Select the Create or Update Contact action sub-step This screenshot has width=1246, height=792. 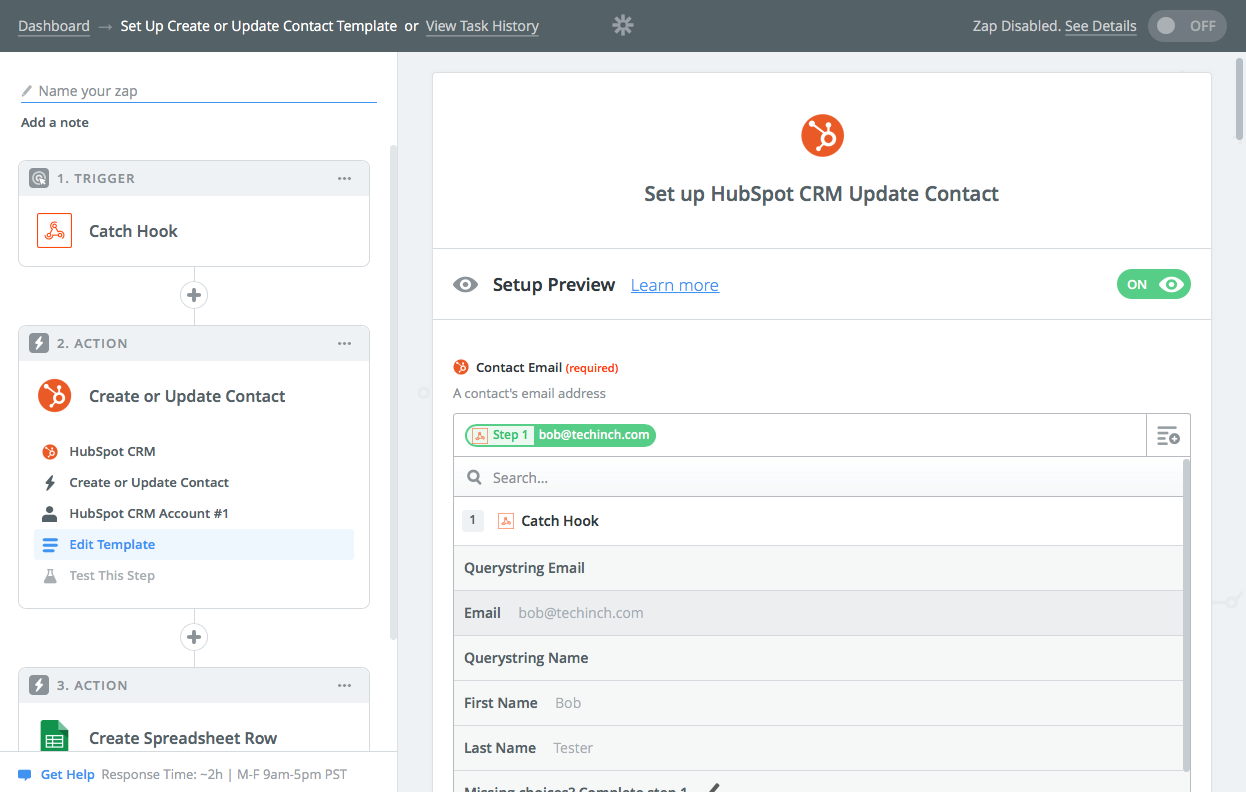click(x=194, y=483)
